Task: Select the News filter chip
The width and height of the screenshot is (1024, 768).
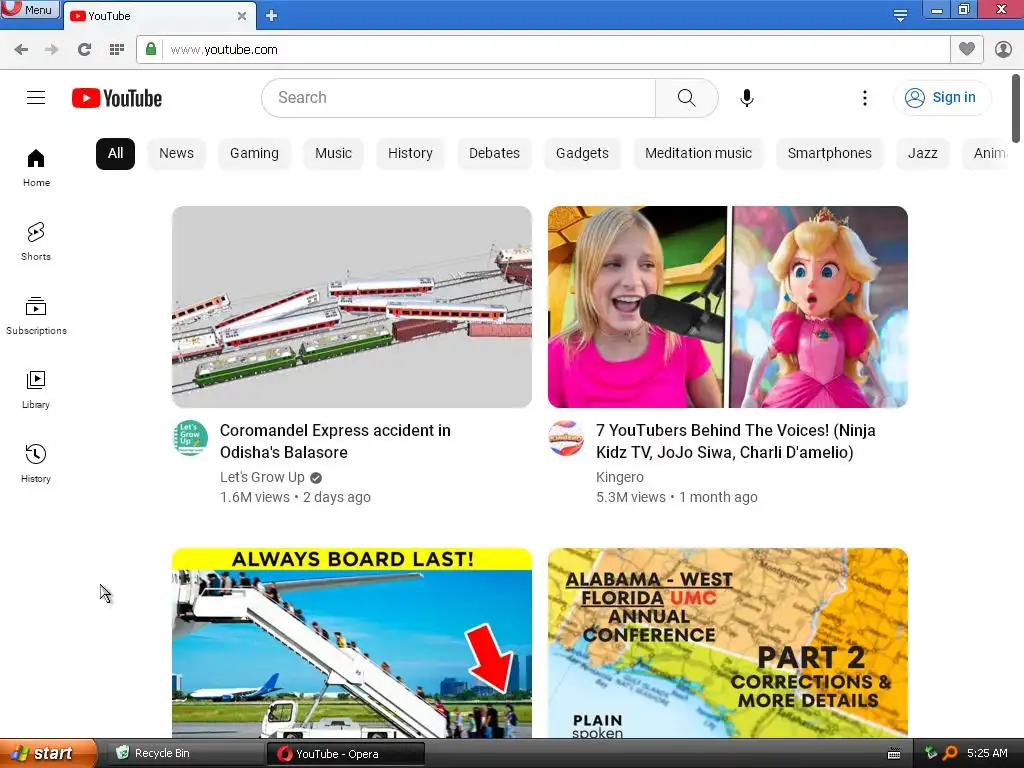Action: coord(176,153)
